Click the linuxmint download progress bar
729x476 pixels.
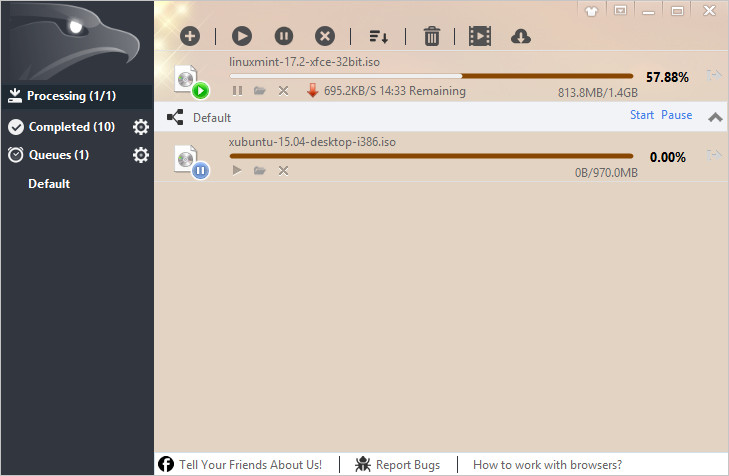click(x=431, y=76)
